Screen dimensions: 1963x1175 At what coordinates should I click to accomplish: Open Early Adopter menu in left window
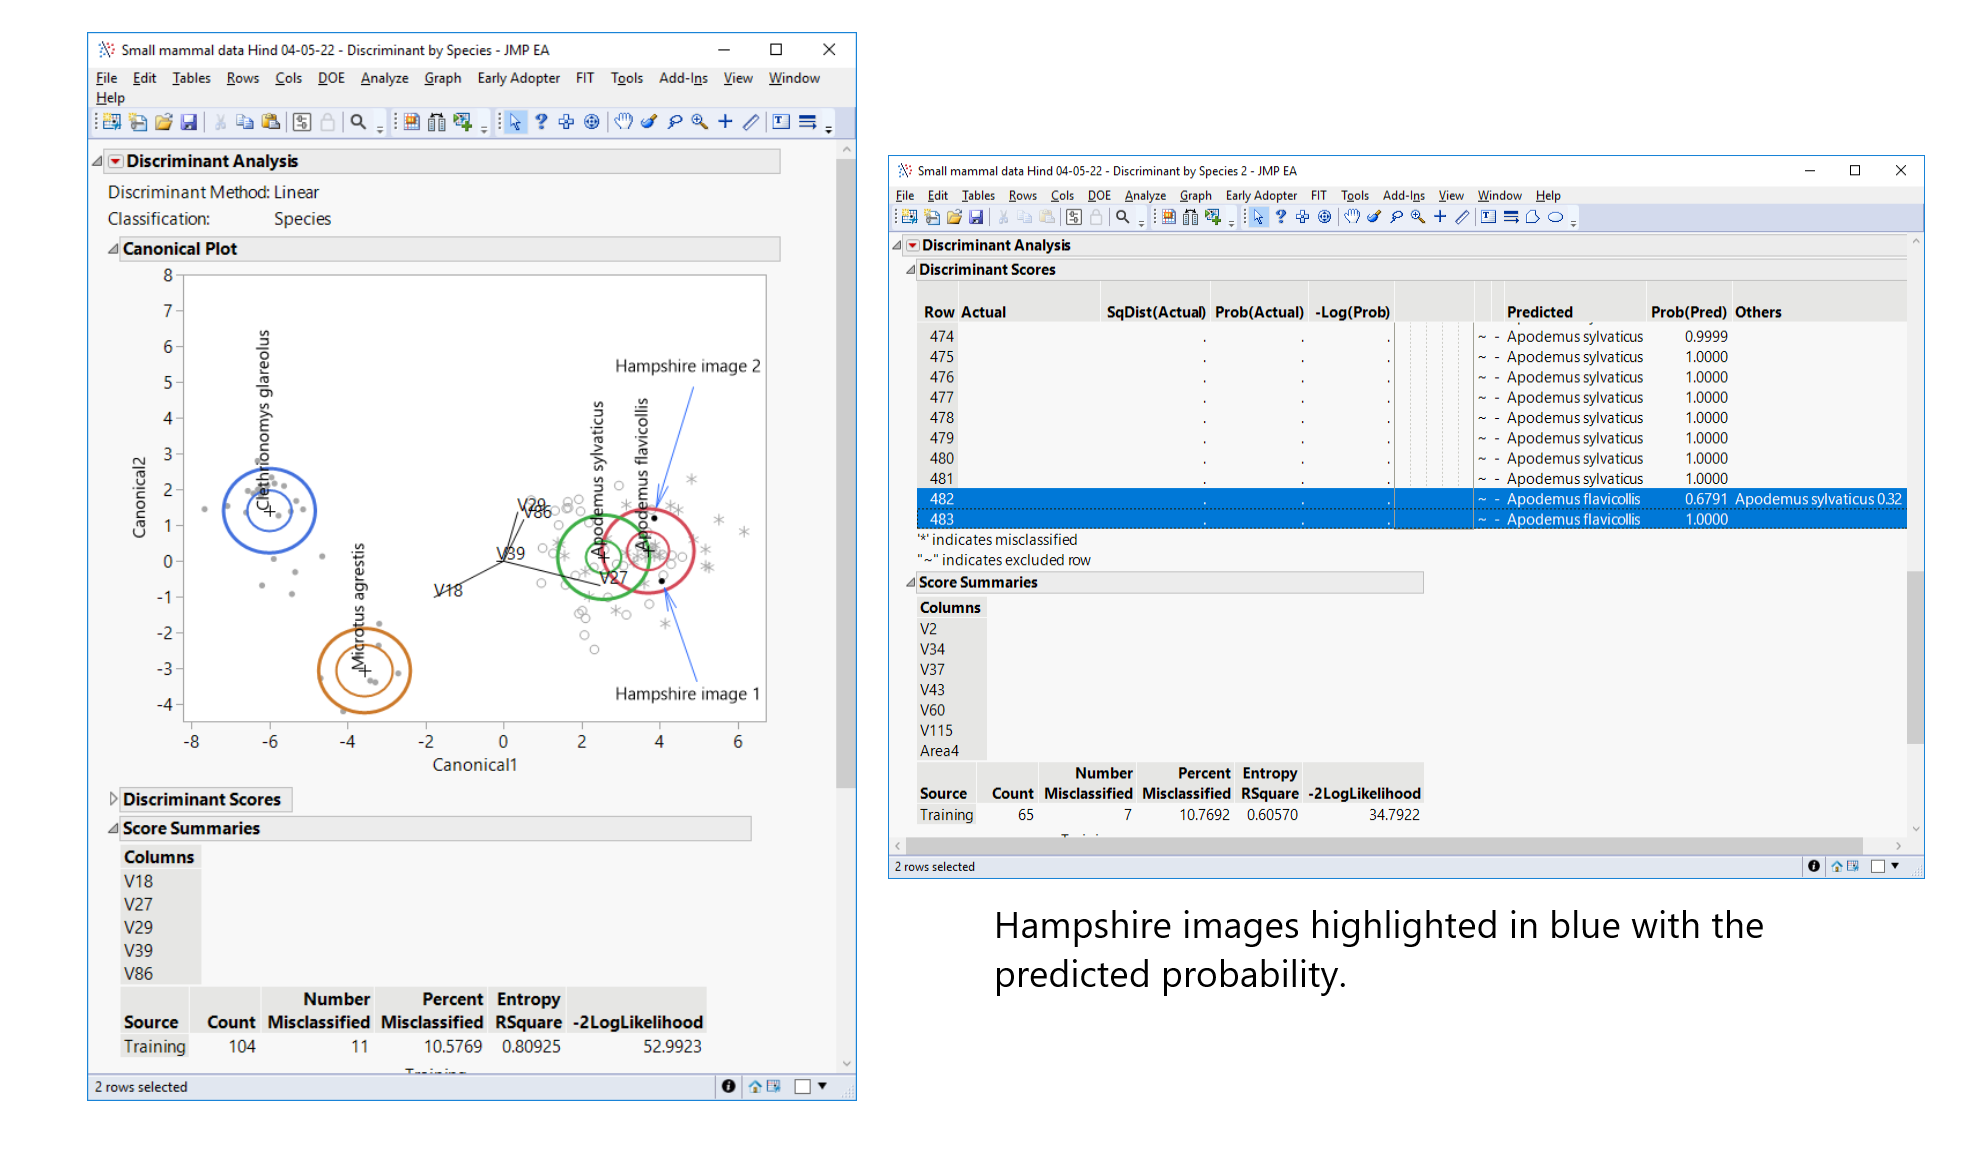tap(518, 78)
